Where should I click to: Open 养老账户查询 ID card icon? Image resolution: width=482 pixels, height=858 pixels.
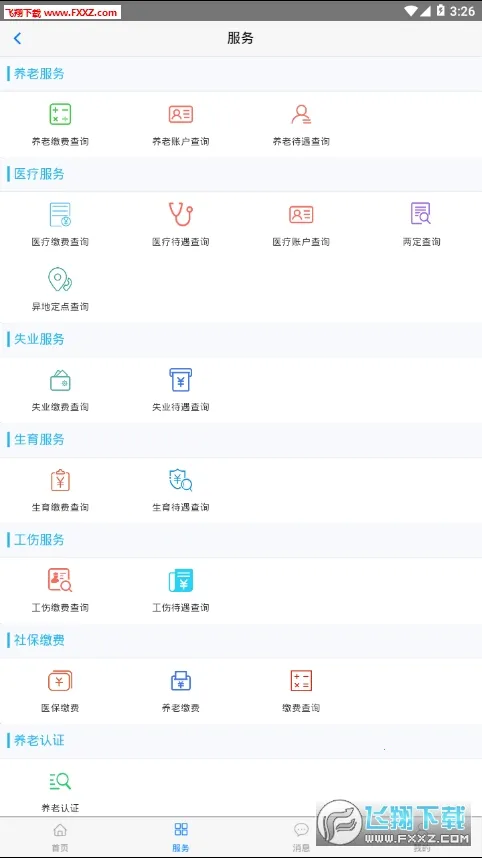181,114
